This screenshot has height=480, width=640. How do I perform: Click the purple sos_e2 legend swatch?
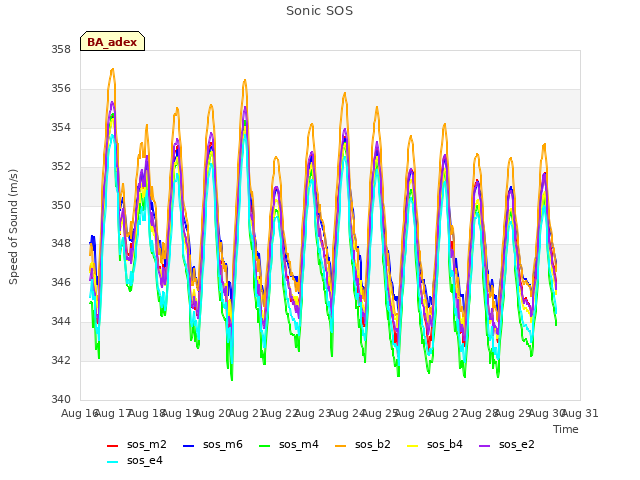click(484, 445)
